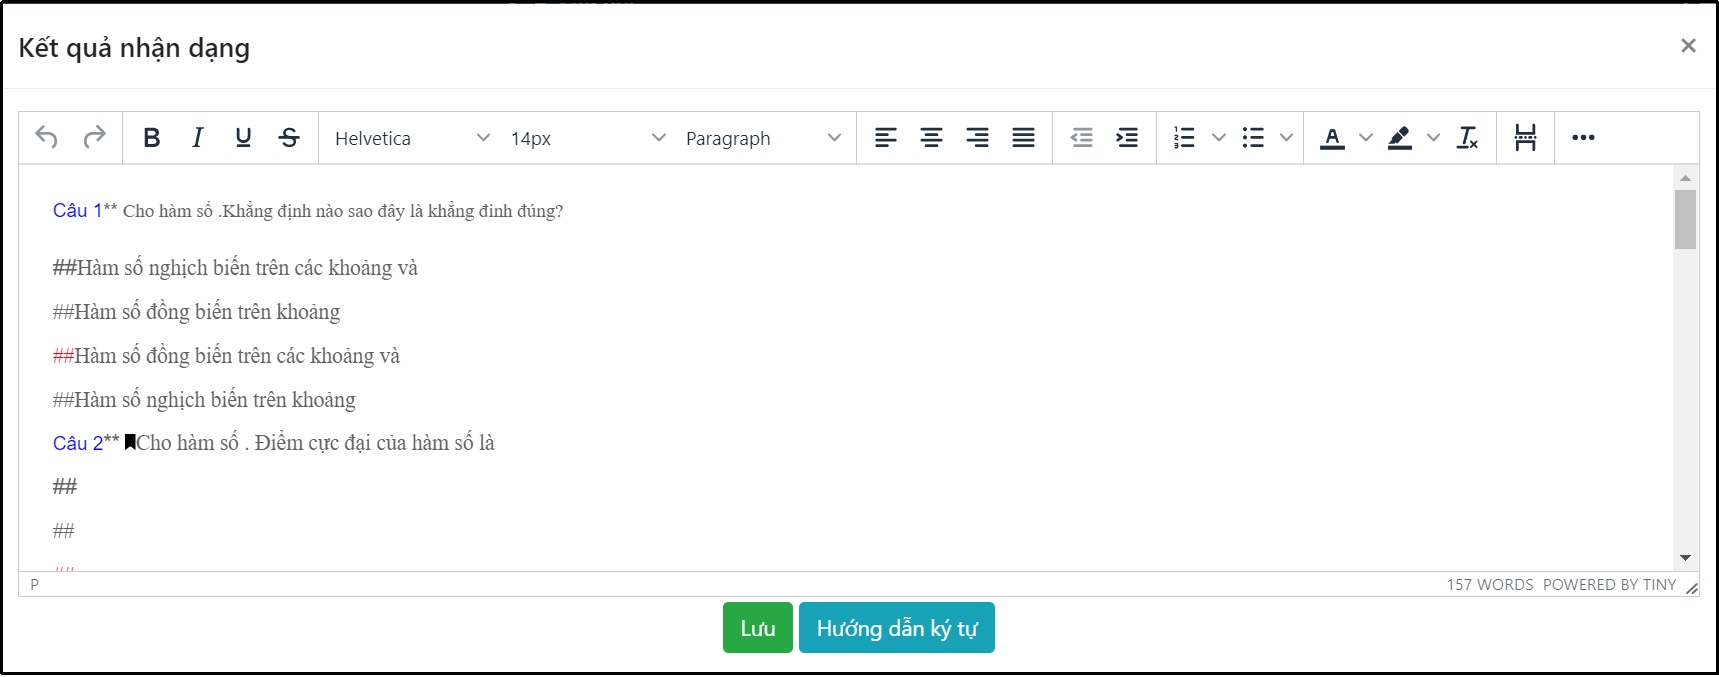
Task: Open the Helvetica font family dropdown
Action: 412,138
